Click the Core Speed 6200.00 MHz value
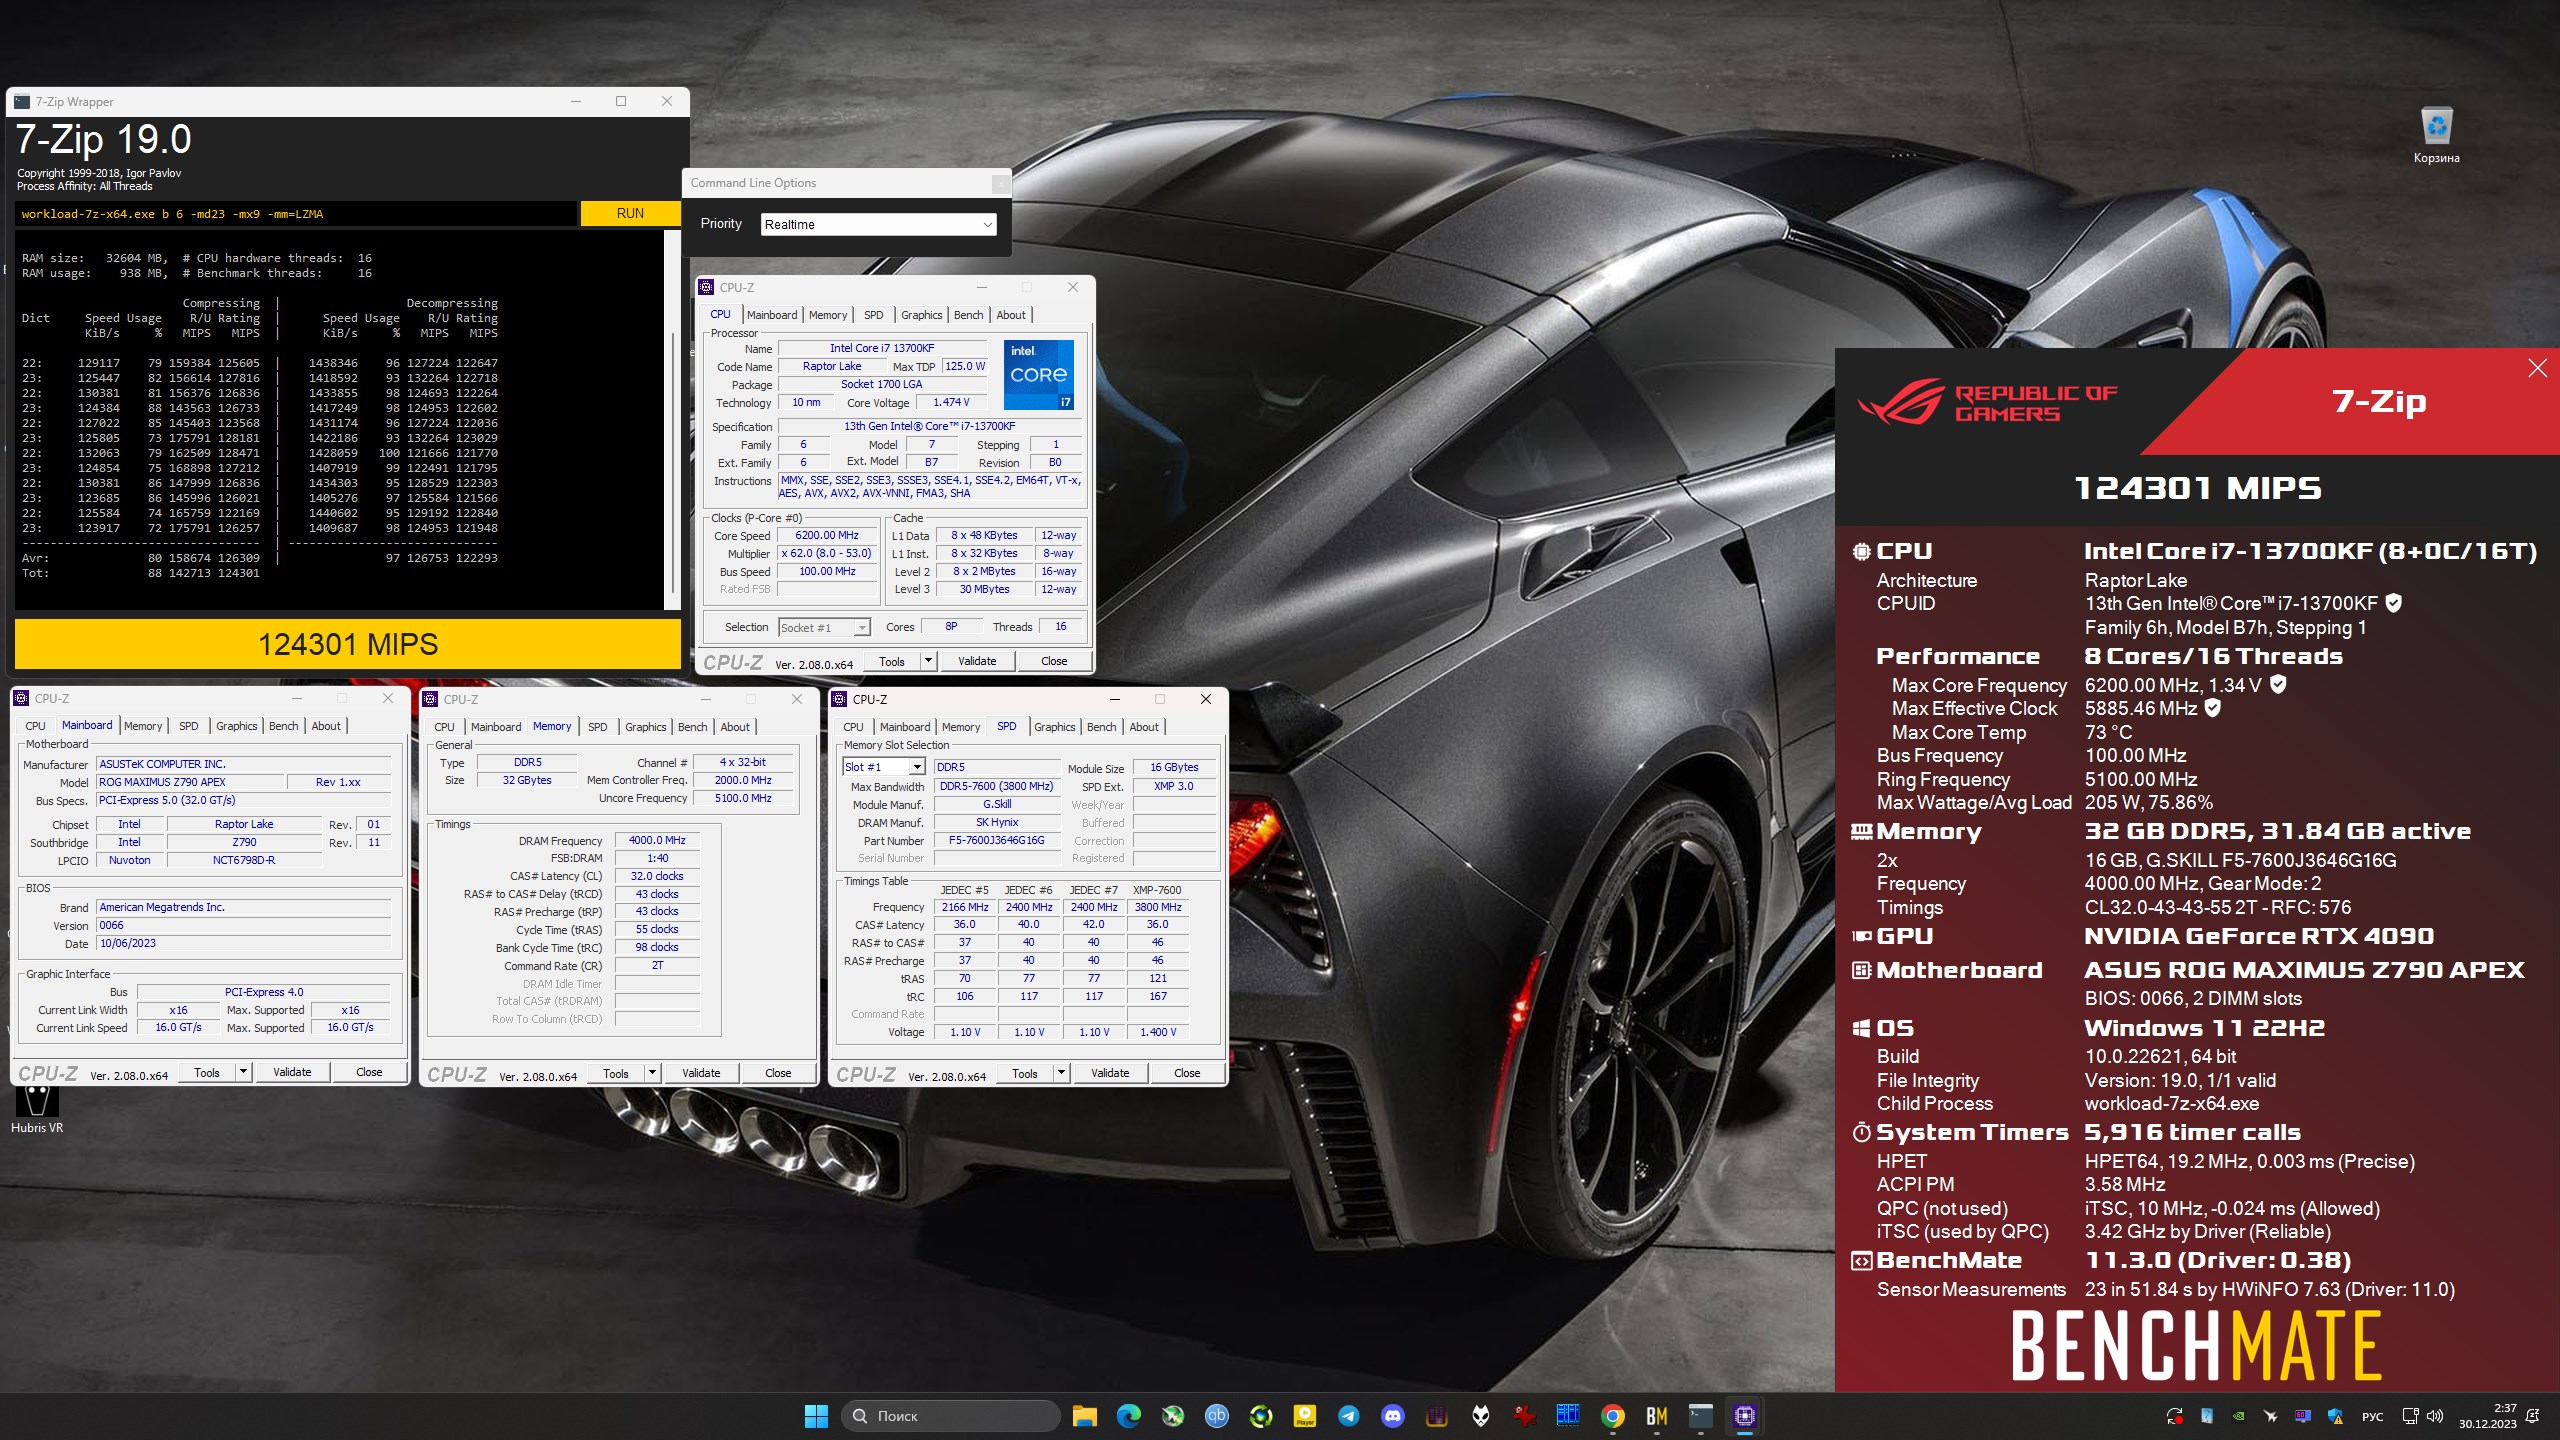 [x=827, y=536]
